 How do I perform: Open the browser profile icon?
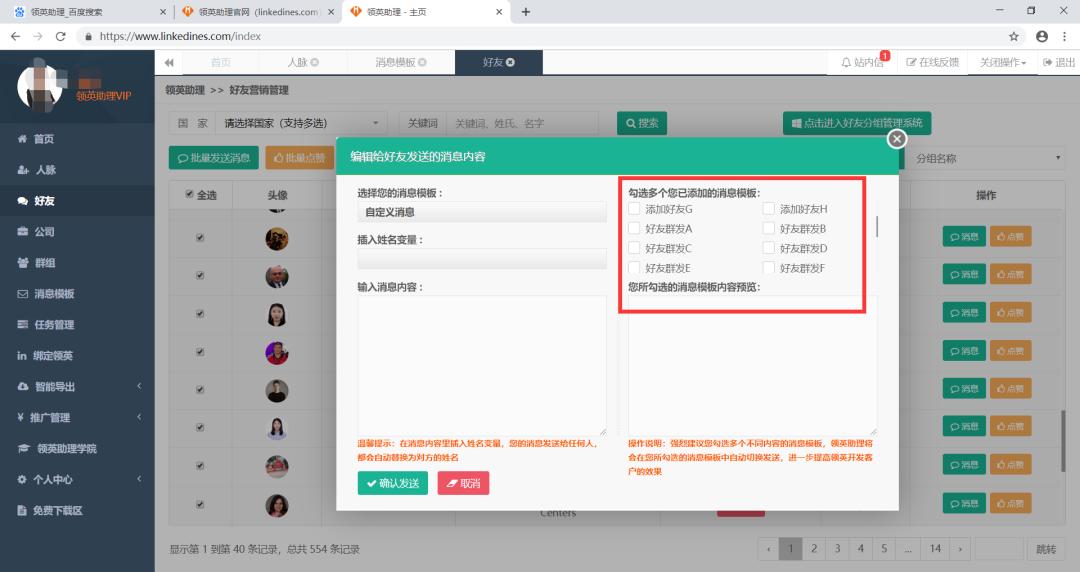click(x=1041, y=37)
